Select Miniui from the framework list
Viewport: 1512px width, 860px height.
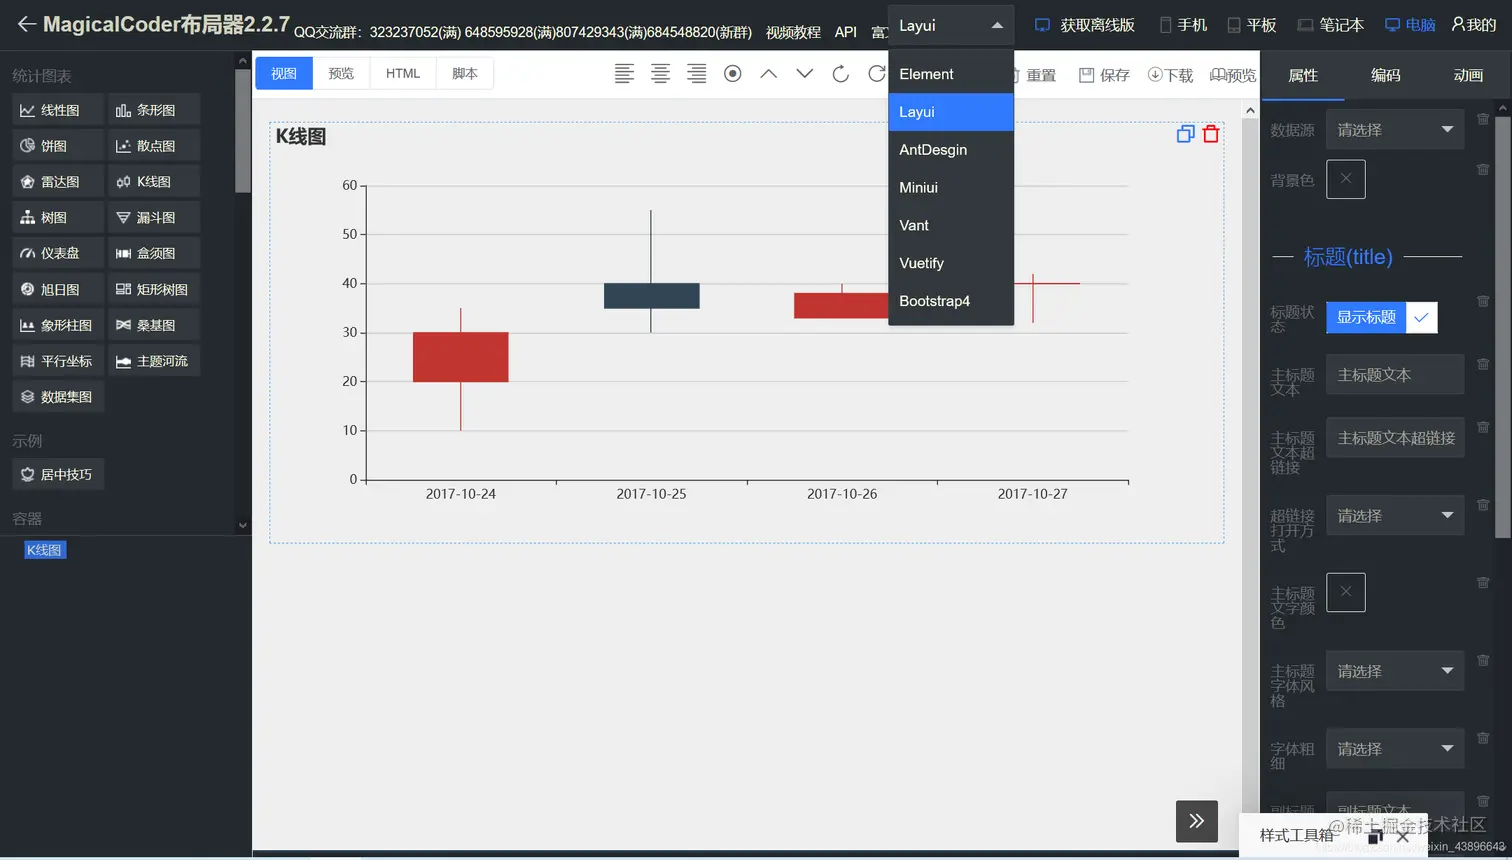pyautogui.click(x=951, y=188)
